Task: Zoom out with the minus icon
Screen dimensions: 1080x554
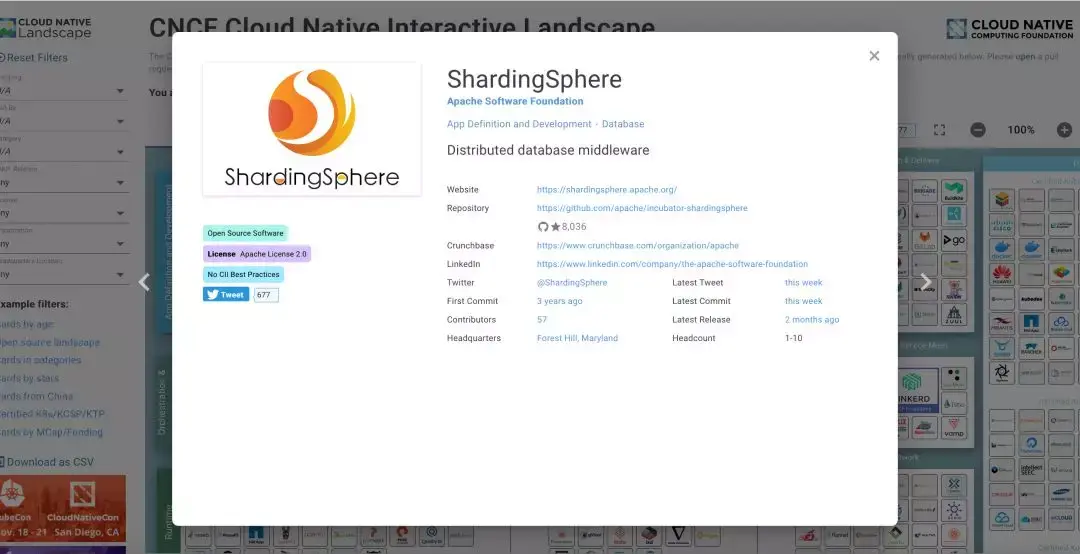Action: pos(978,130)
